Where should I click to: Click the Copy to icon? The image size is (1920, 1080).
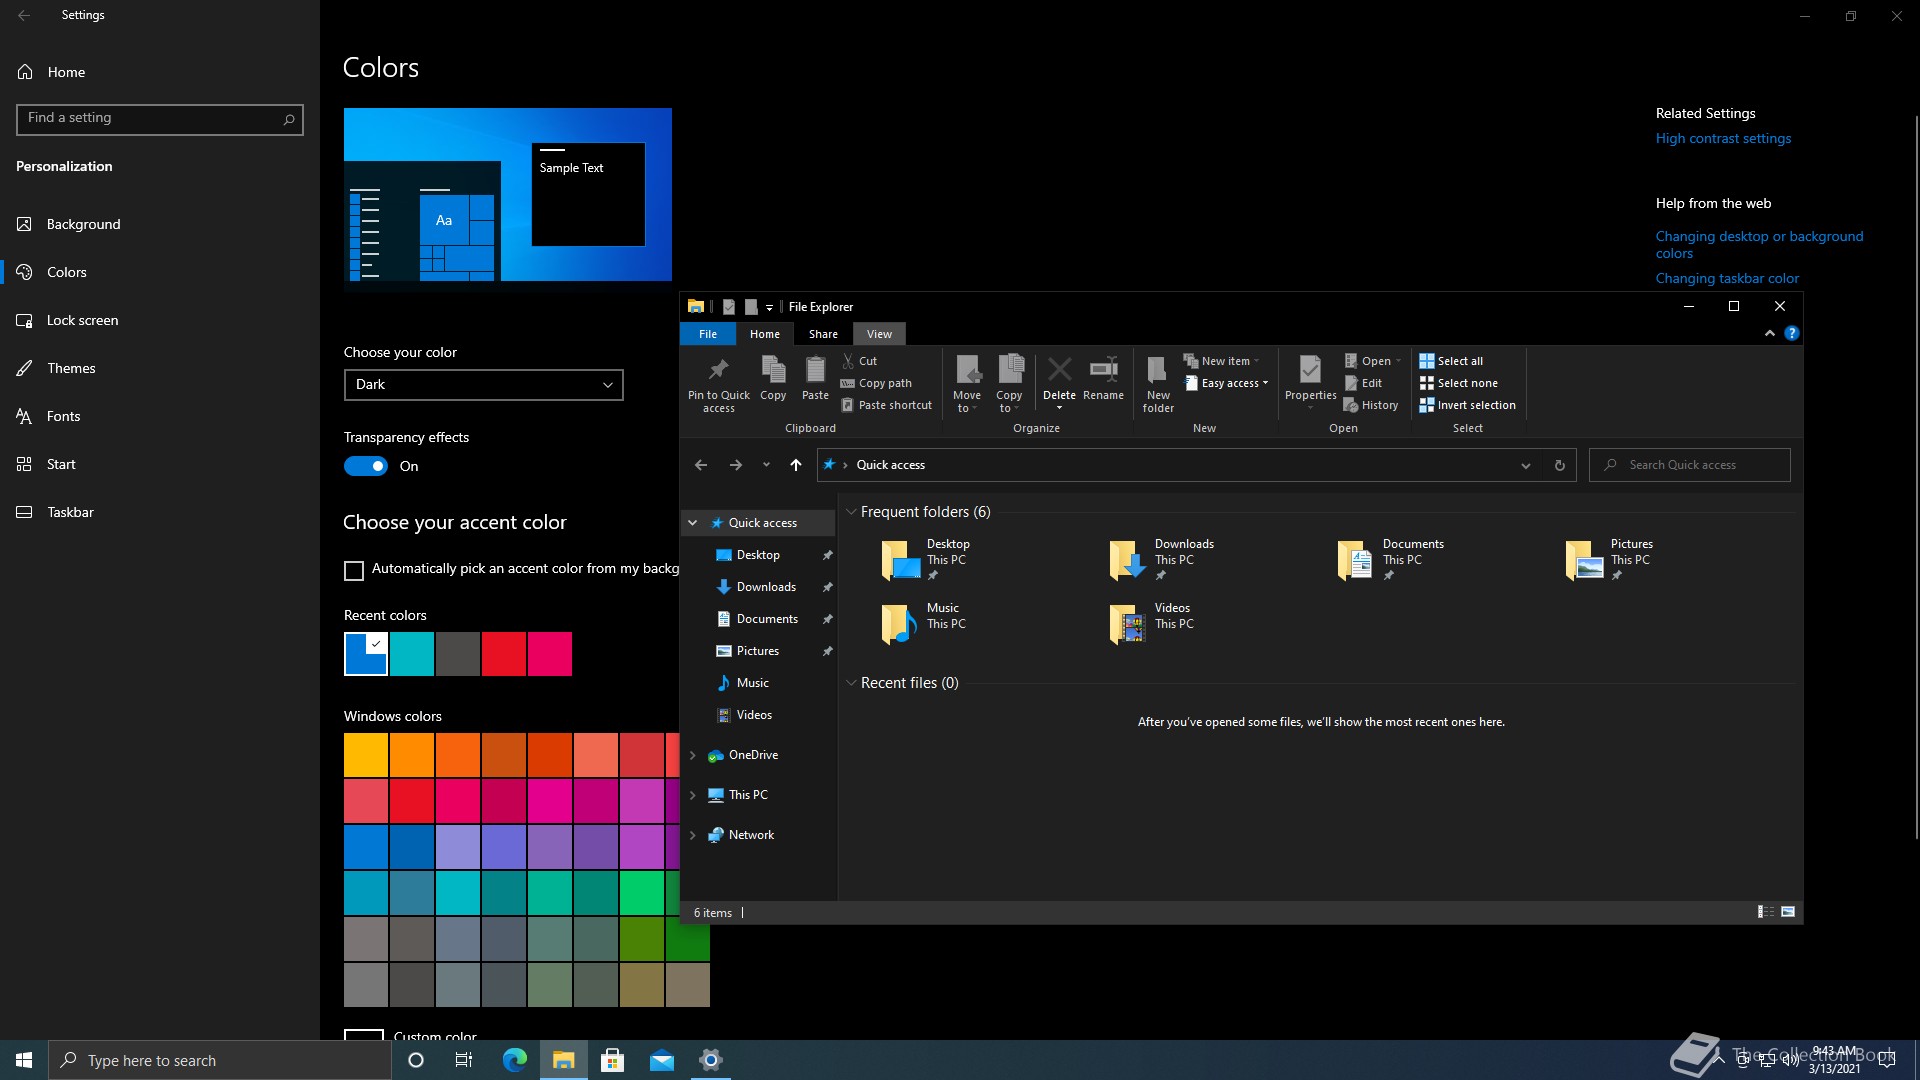(1010, 369)
